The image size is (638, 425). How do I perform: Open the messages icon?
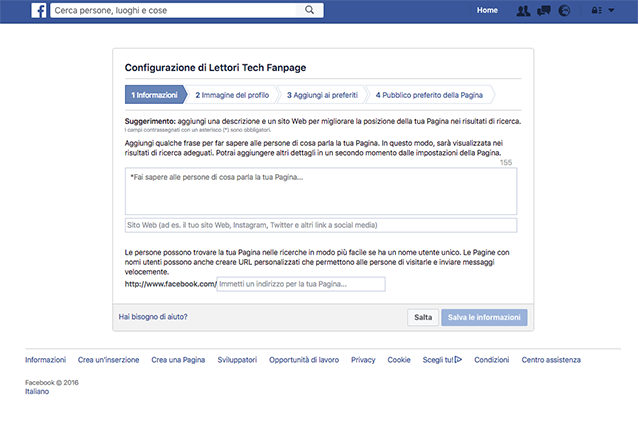tap(544, 11)
